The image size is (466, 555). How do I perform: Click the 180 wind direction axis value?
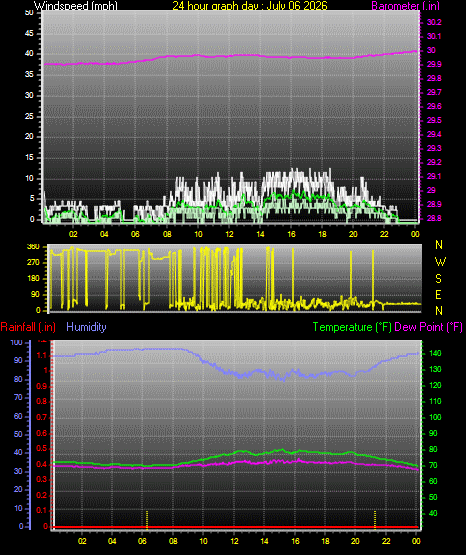33,279
